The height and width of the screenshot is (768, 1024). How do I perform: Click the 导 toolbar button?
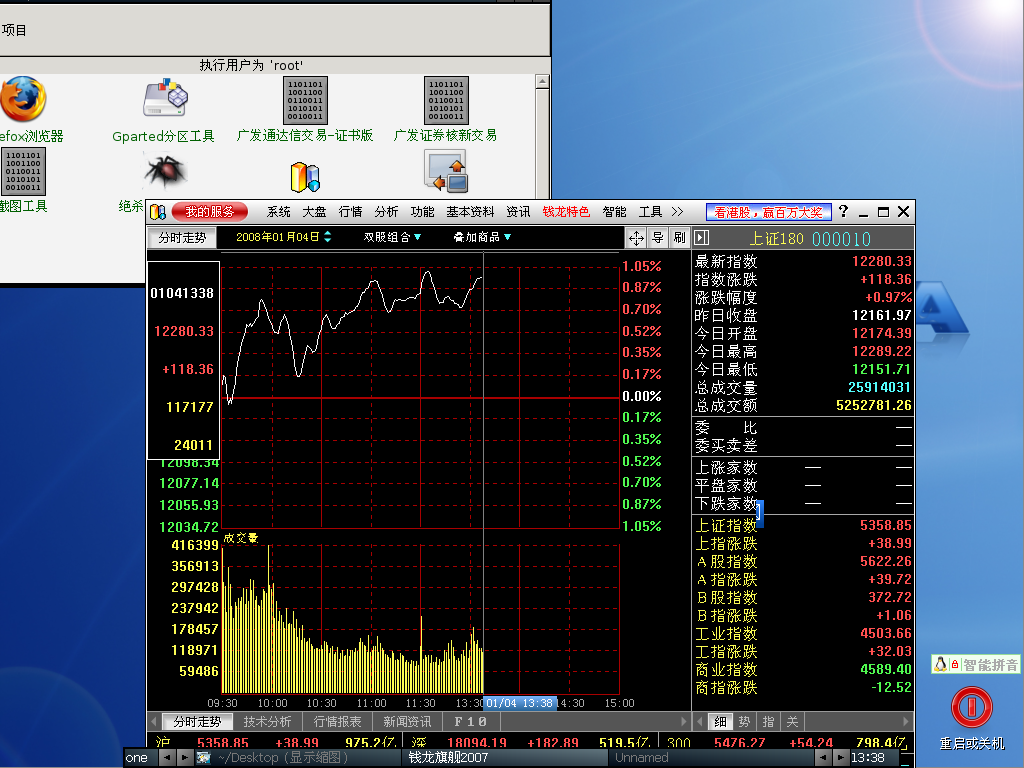658,238
